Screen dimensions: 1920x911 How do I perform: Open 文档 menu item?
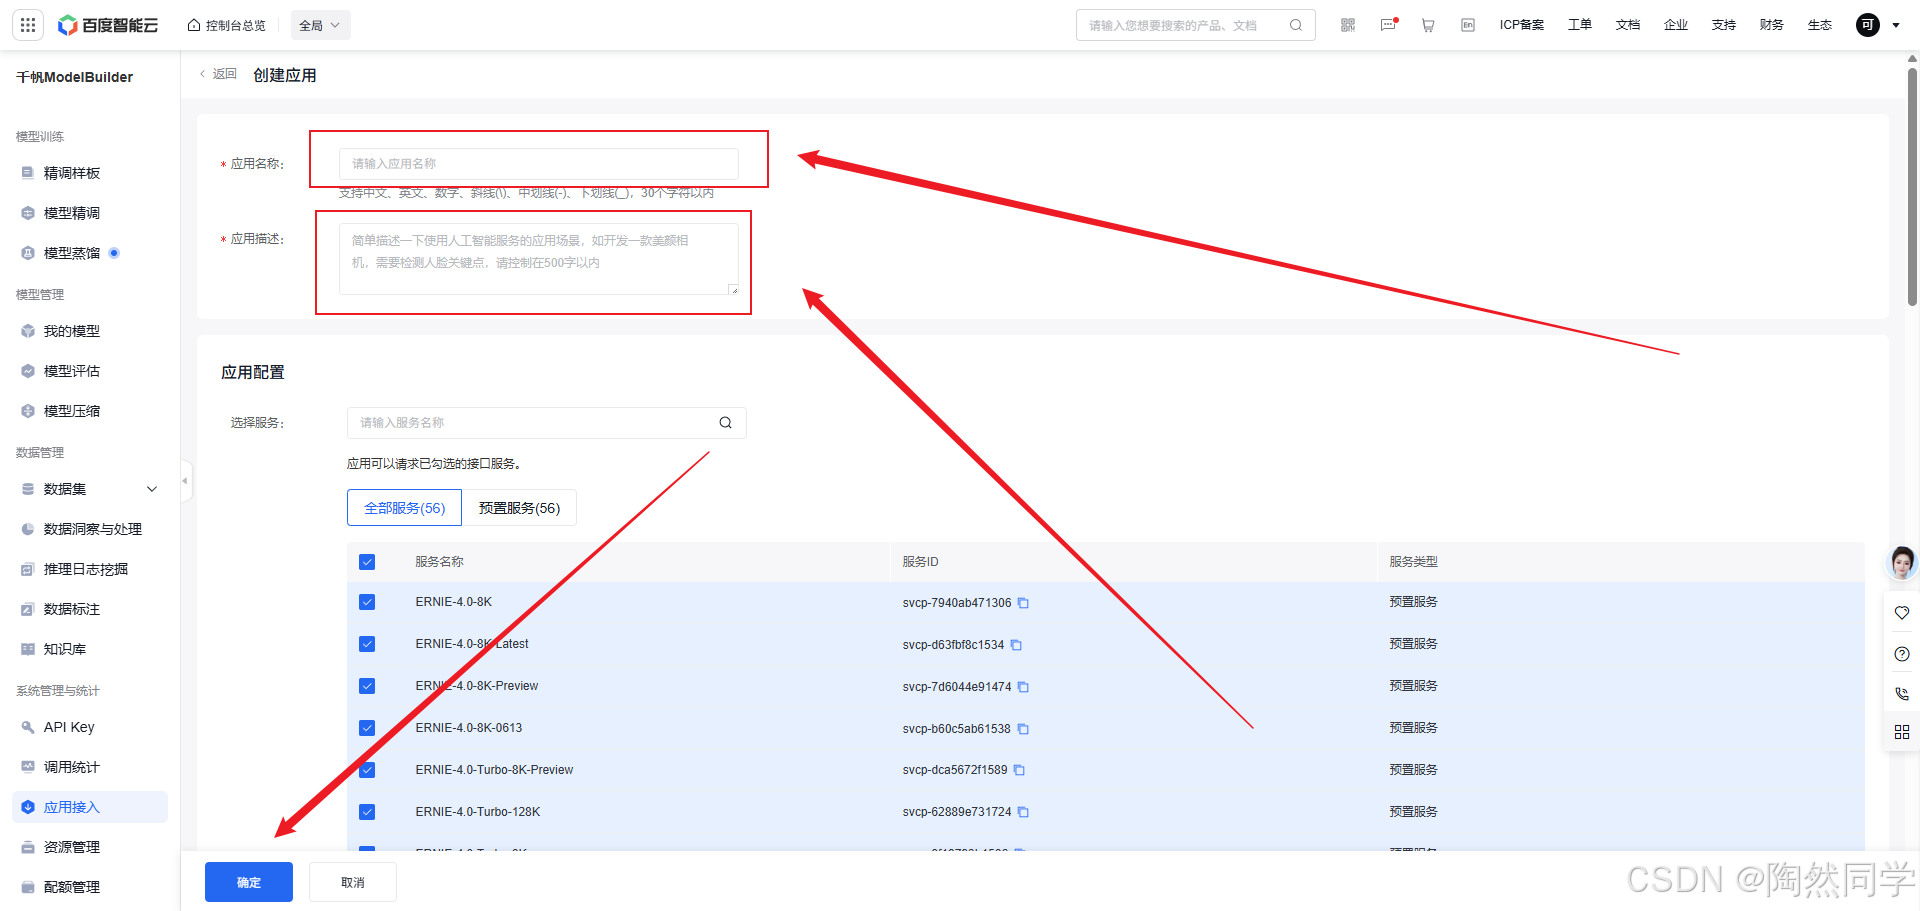1628,25
